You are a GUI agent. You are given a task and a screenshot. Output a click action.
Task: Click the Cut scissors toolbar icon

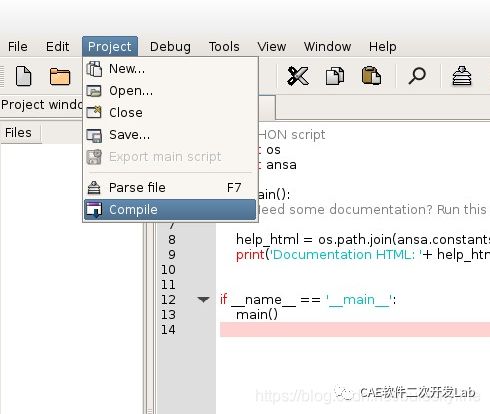click(298, 76)
